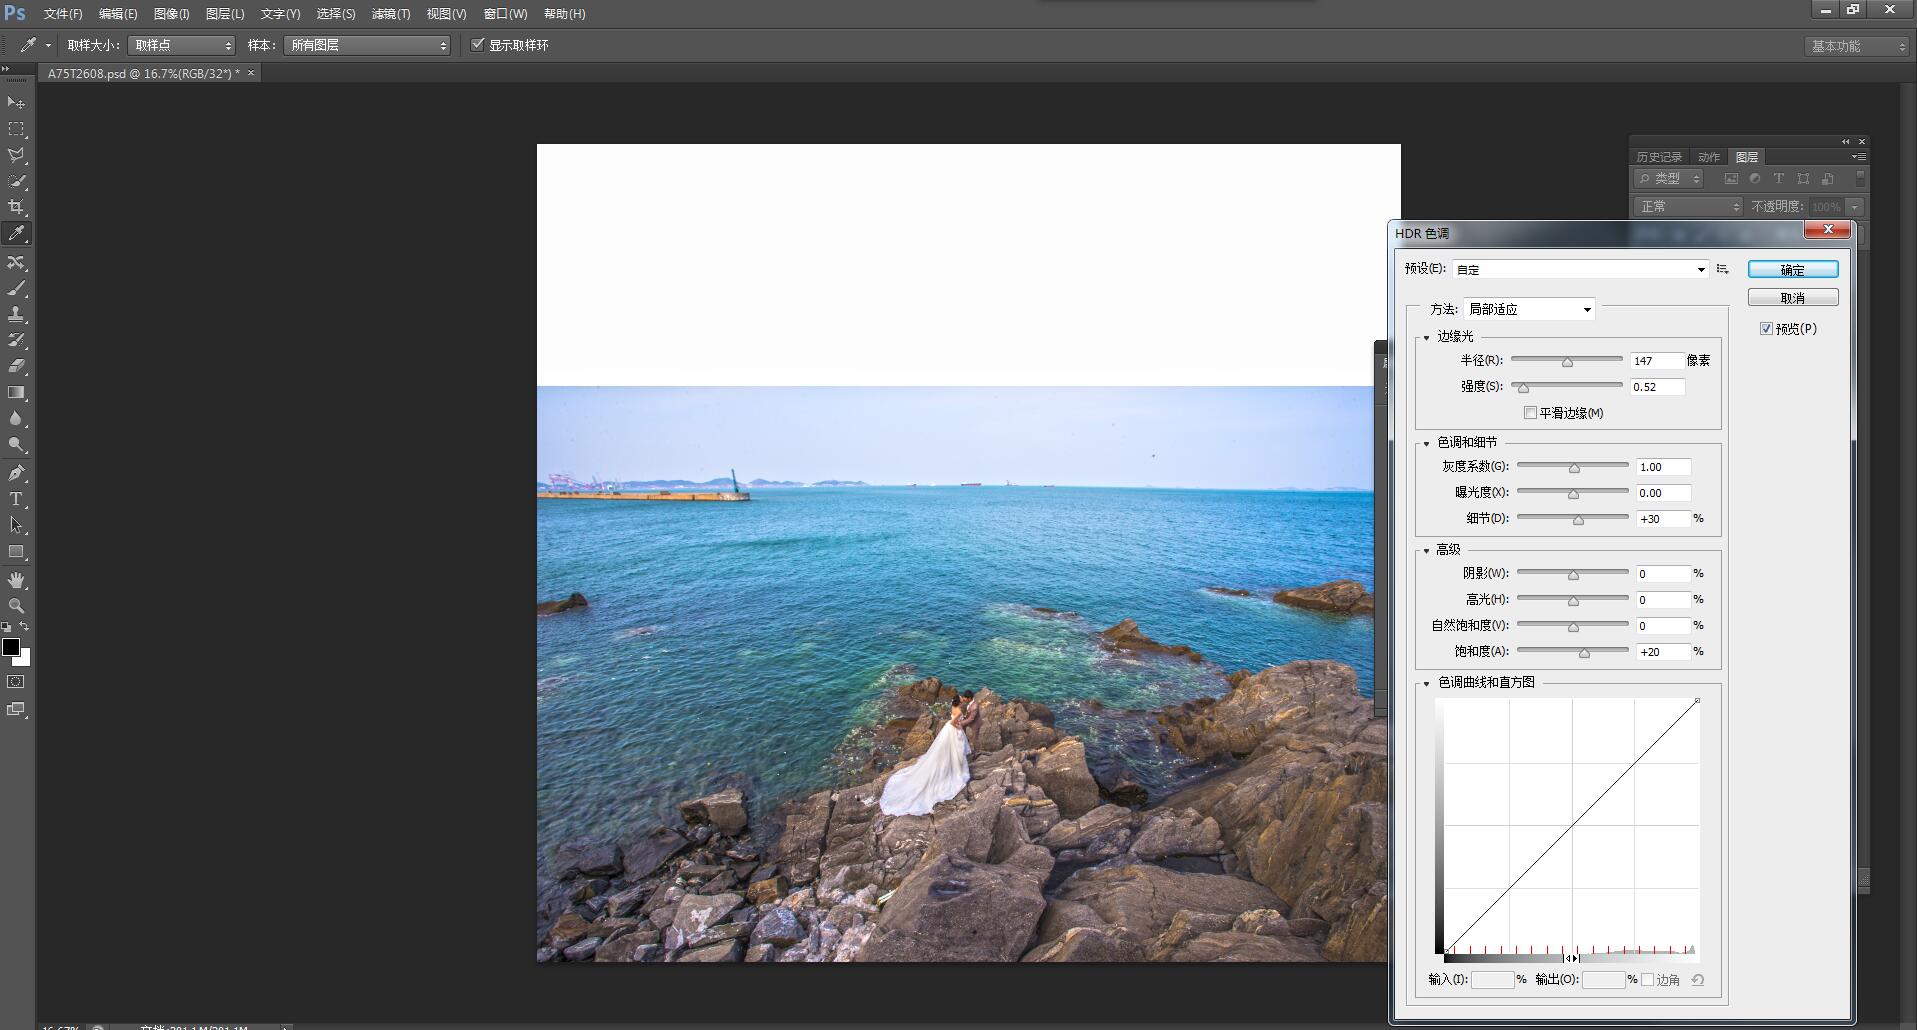Click the 取消 button

[1792, 298]
